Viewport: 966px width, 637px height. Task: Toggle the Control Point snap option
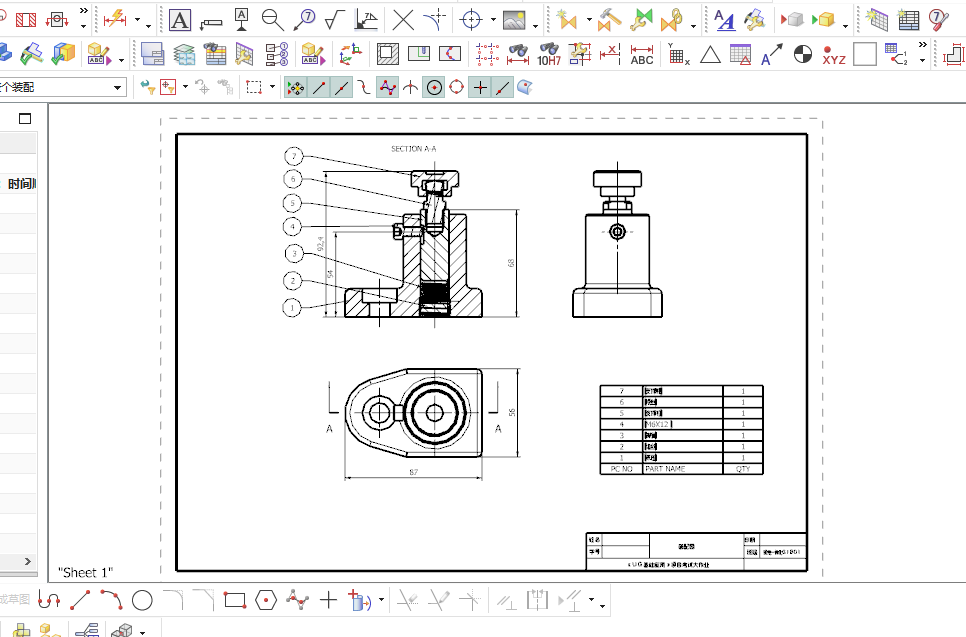[x=364, y=88]
